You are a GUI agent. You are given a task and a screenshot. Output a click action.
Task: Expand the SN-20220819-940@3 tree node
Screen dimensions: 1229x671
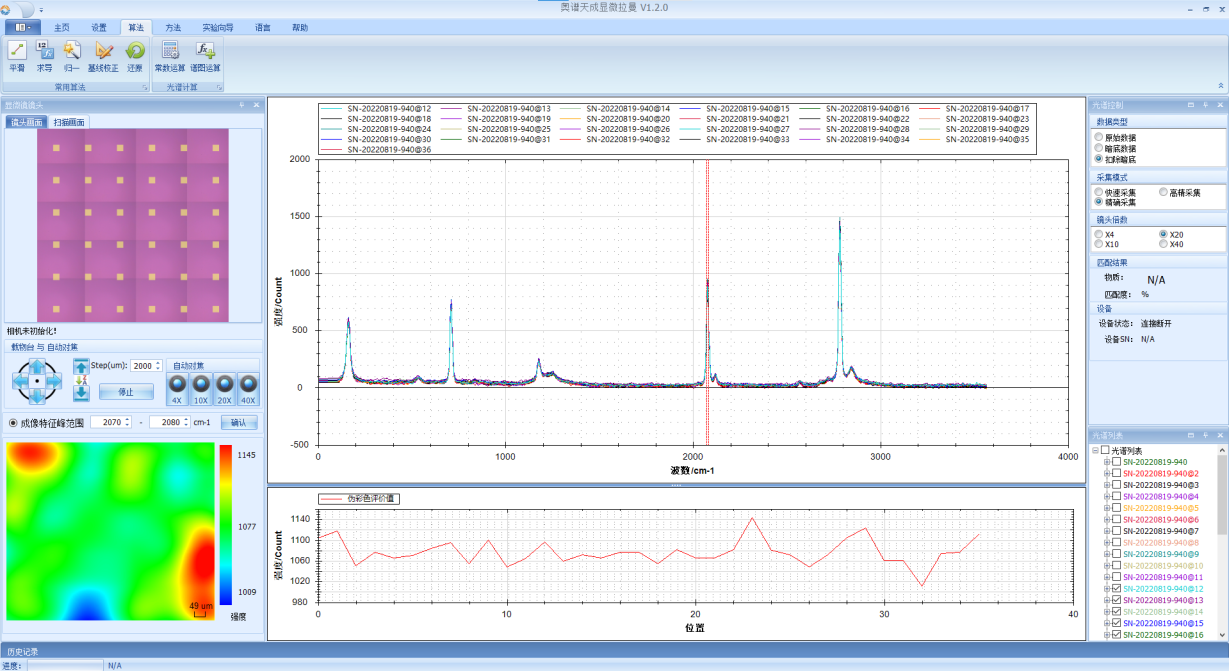tap(1107, 485)
